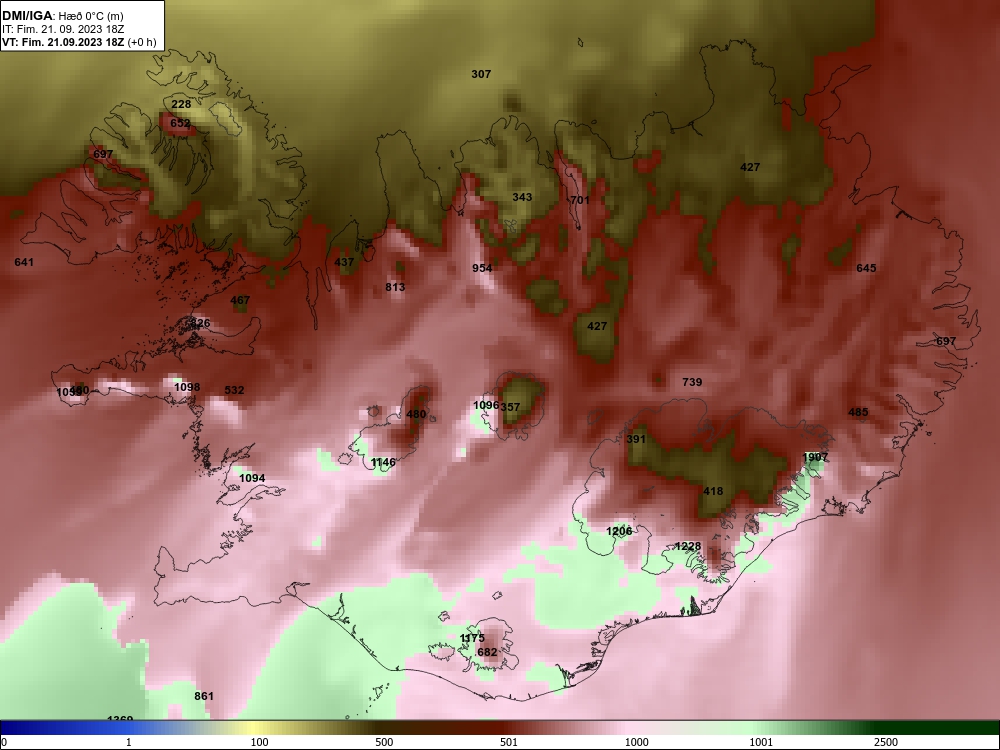Select the 500 tick label on color scale
Screen dimensions: 1000x750
click(x=384, y=742)
